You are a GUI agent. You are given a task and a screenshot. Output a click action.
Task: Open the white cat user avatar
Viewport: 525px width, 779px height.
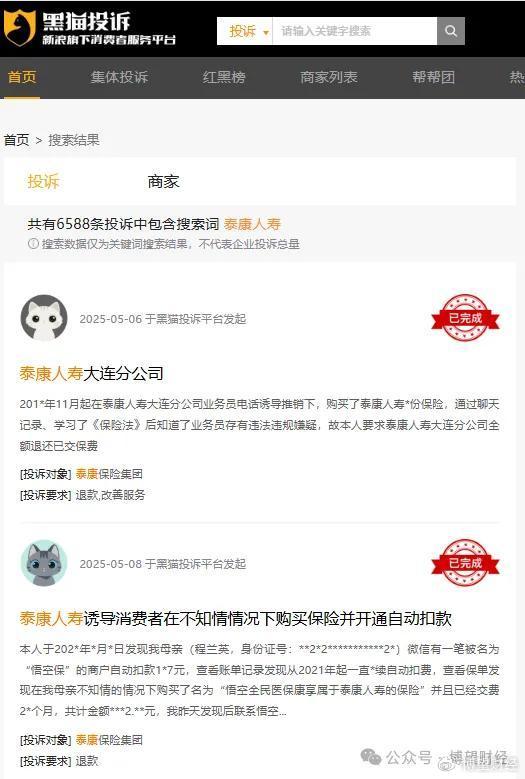(x=44, y=318)
